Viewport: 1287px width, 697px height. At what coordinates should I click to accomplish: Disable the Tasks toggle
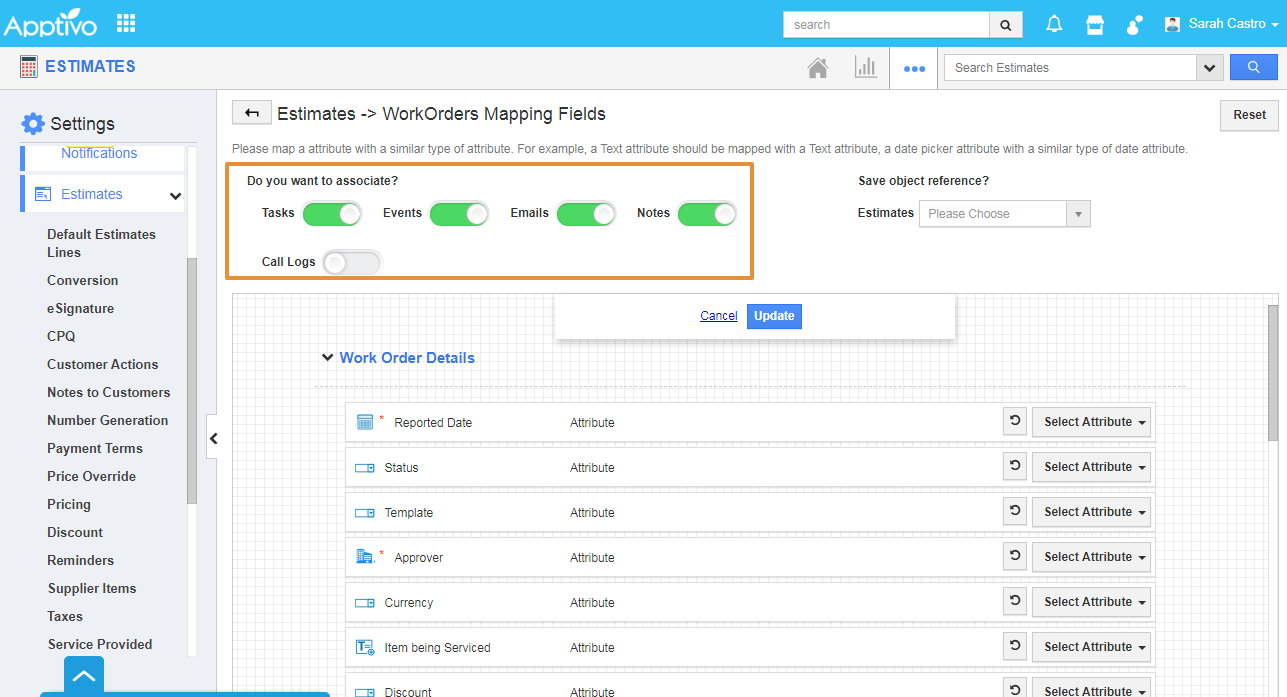pyautogui.click(x=332, y=214)
